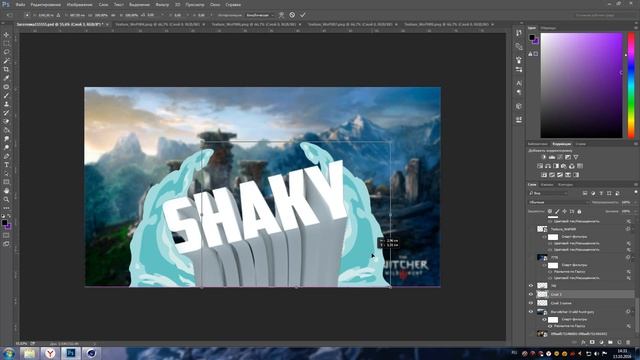640x360 pixels.
Task: Open the Фильтр menu
Action: pyautogui.click(x=162, y=4)
